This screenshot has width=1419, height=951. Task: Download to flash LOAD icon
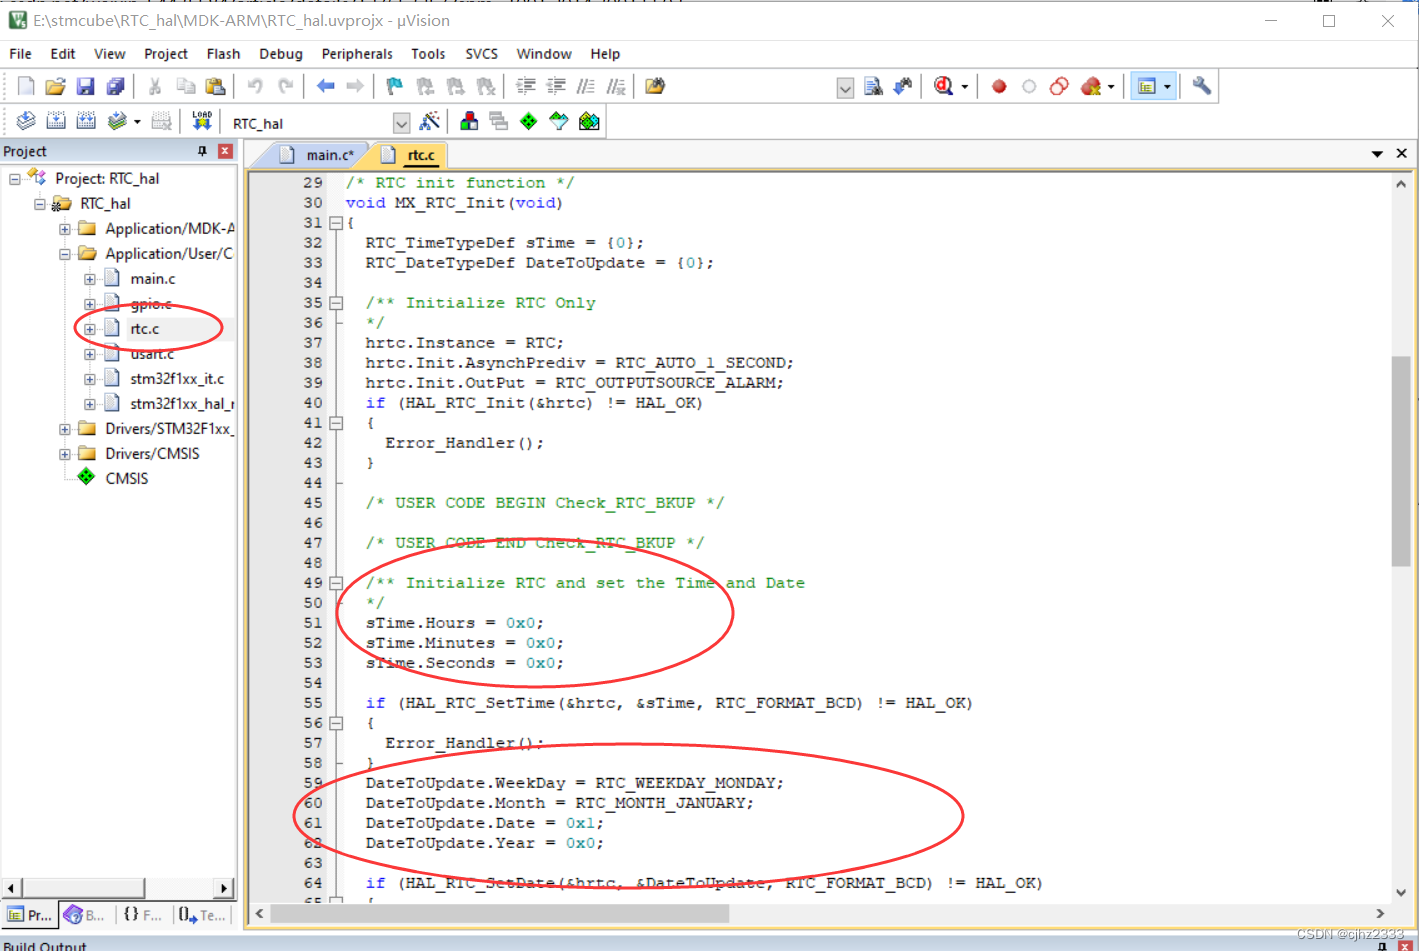pyautogui.click(x=202, y=122)
